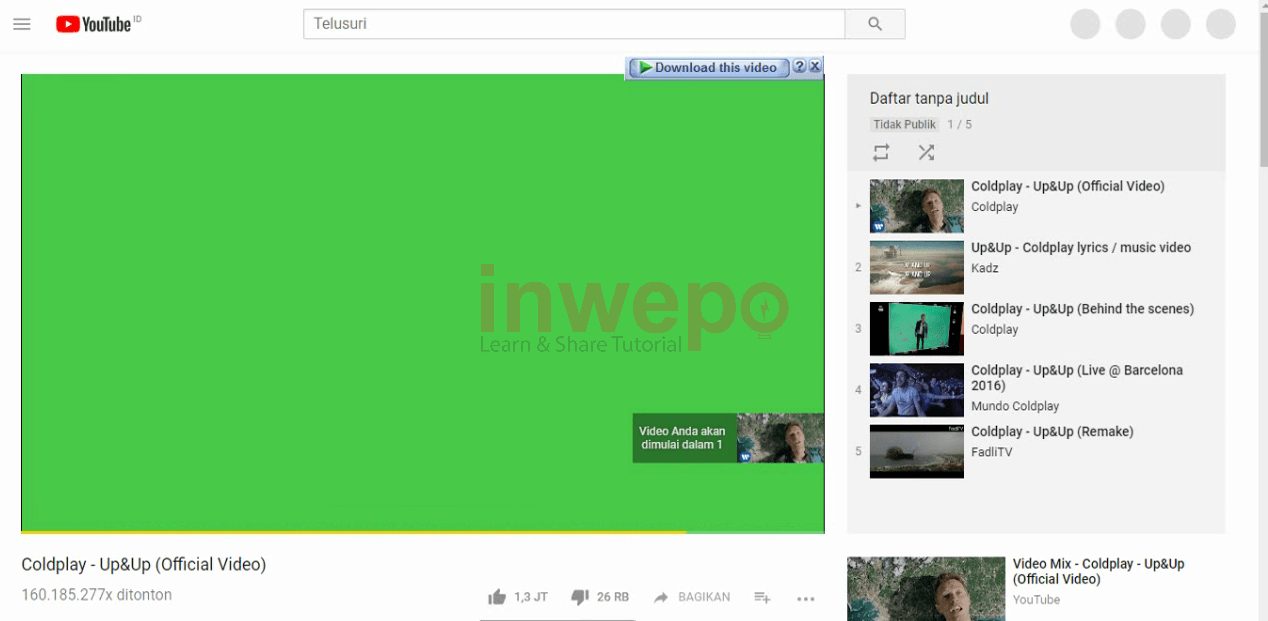Open the FadliTV remake thumbnail
The image size is (1268, 621).
(917, 451)
